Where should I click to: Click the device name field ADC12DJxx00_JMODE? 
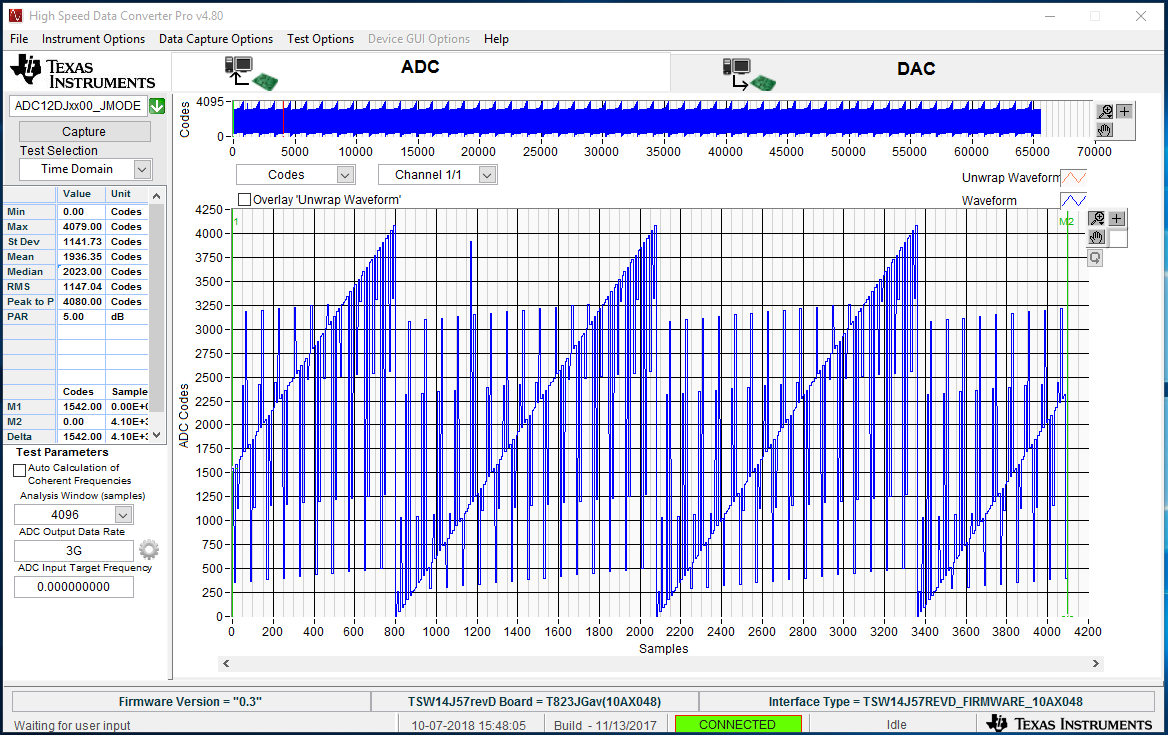pyautogui.click(x=78, y=106)
